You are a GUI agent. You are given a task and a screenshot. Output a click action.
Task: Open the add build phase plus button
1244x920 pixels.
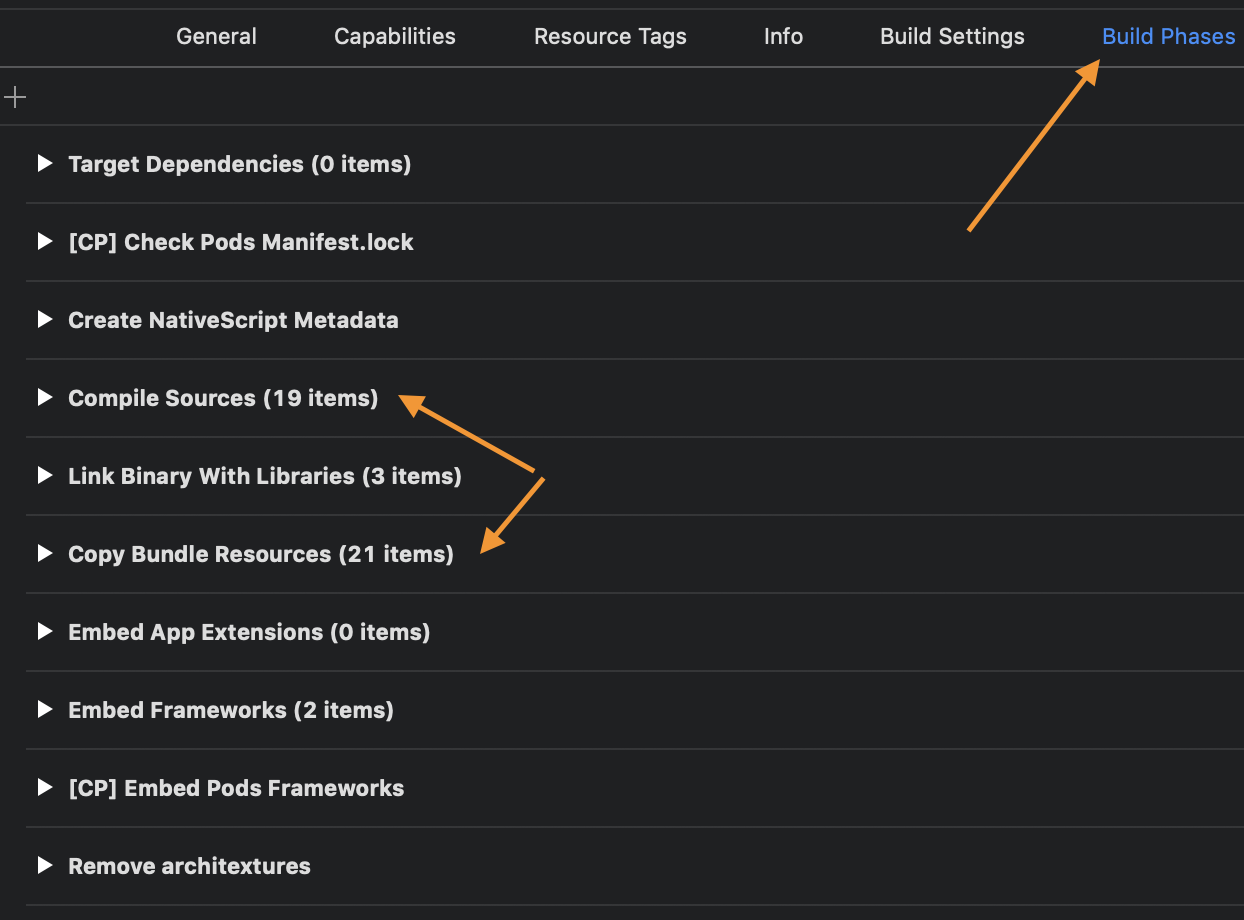point(15,97)
